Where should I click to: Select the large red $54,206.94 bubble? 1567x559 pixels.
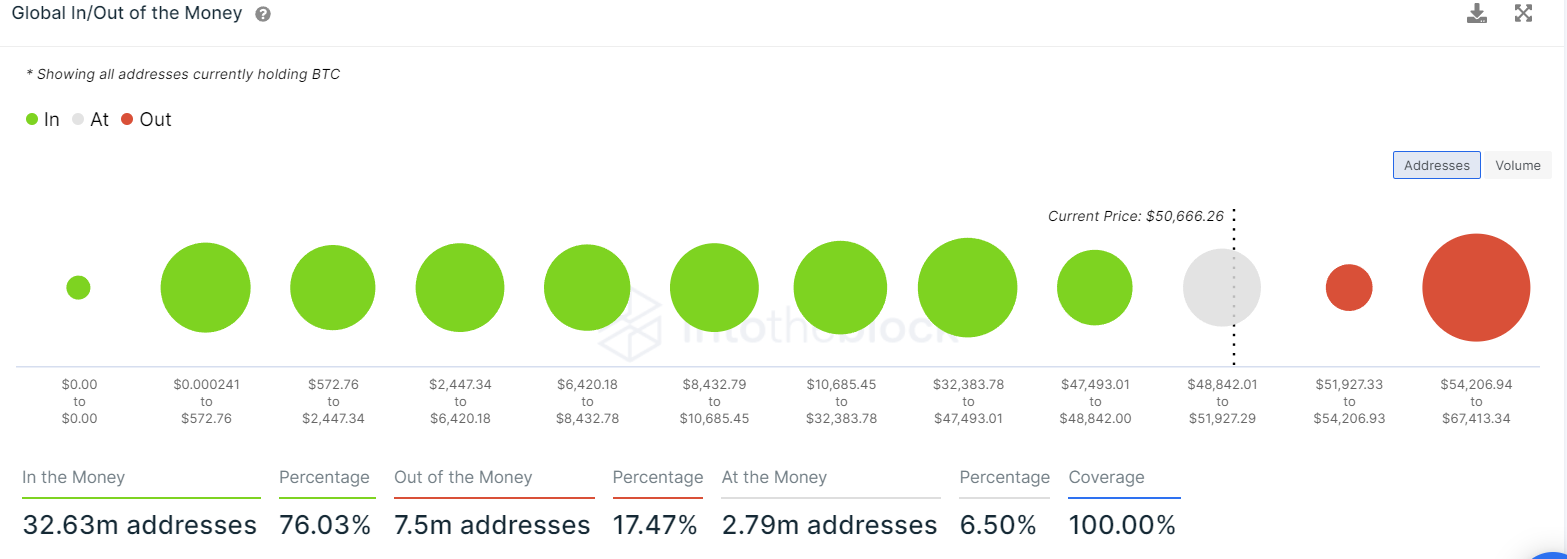[1476, 288]
